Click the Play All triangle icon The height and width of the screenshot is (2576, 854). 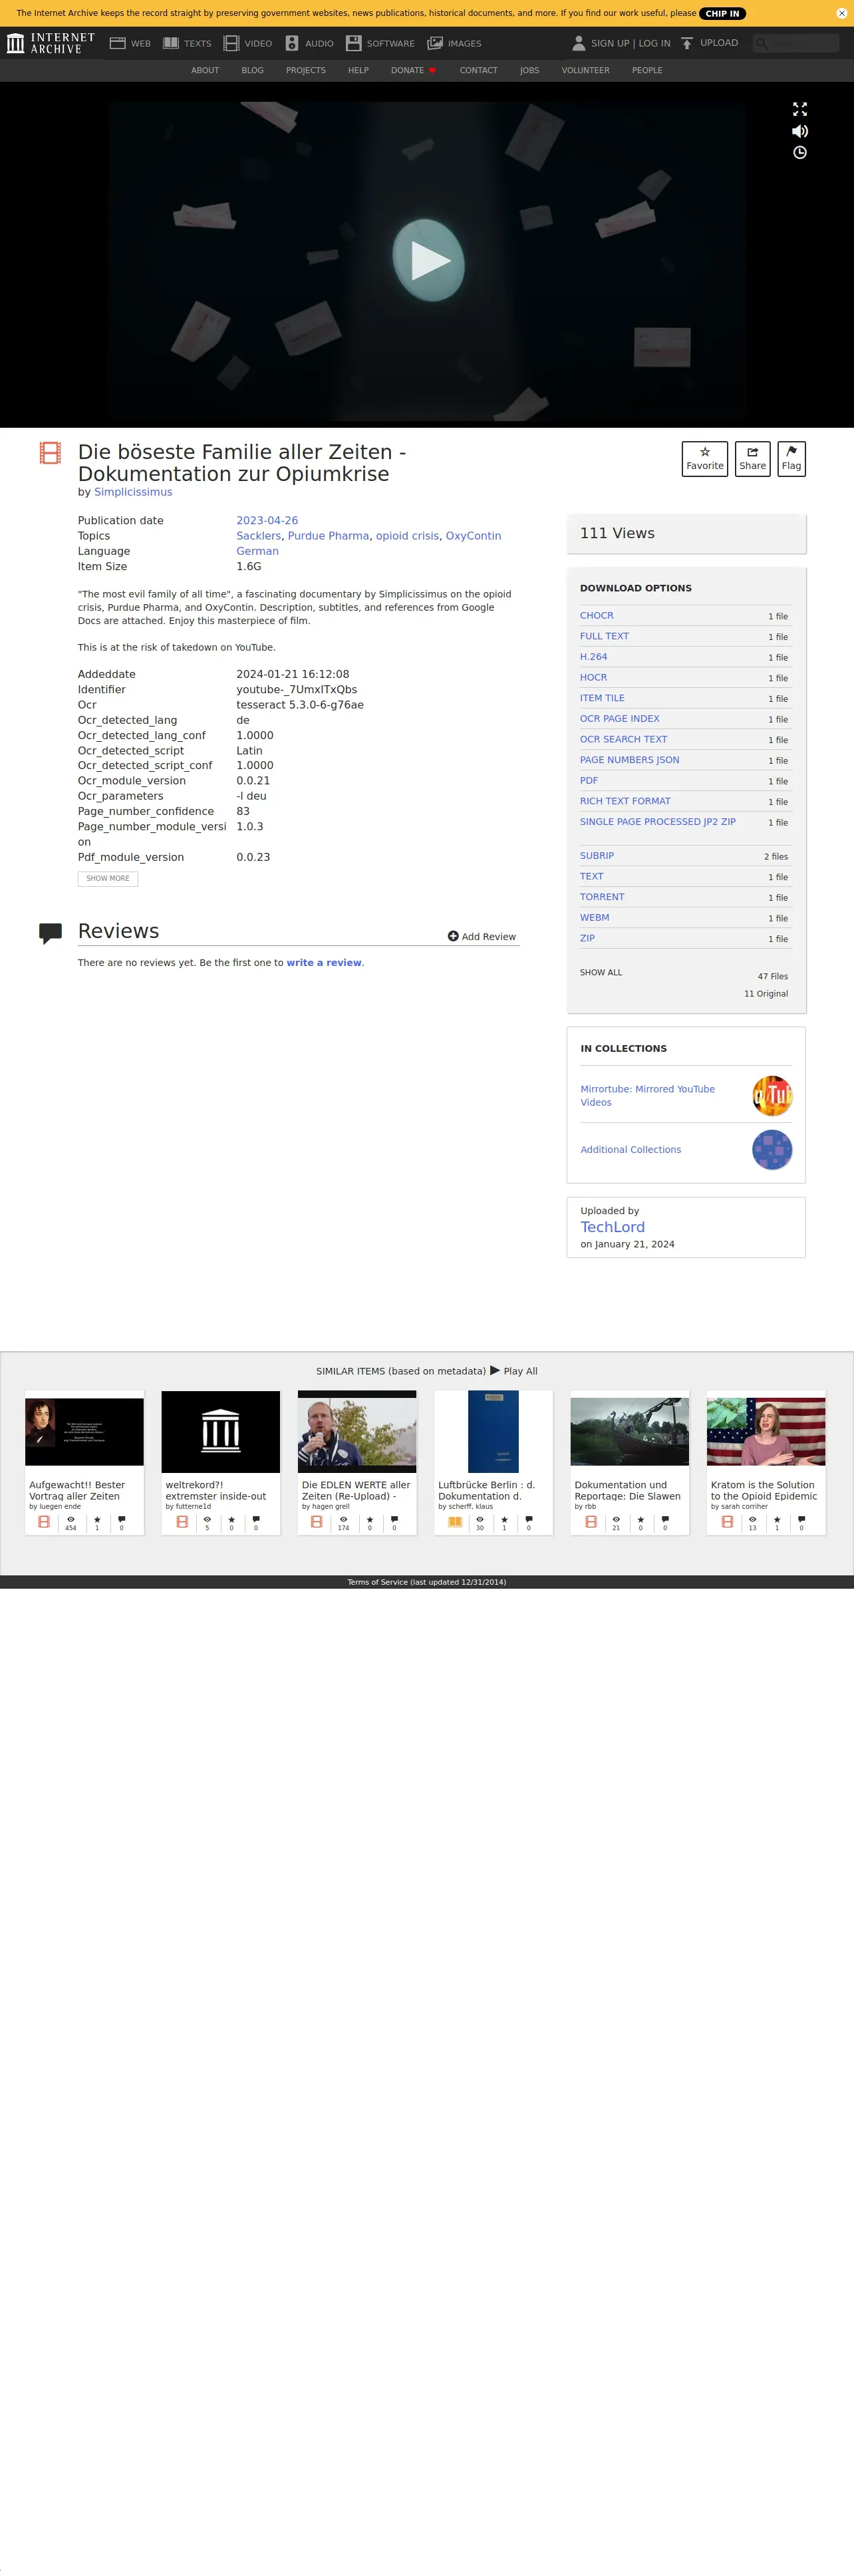(495, 1370)
